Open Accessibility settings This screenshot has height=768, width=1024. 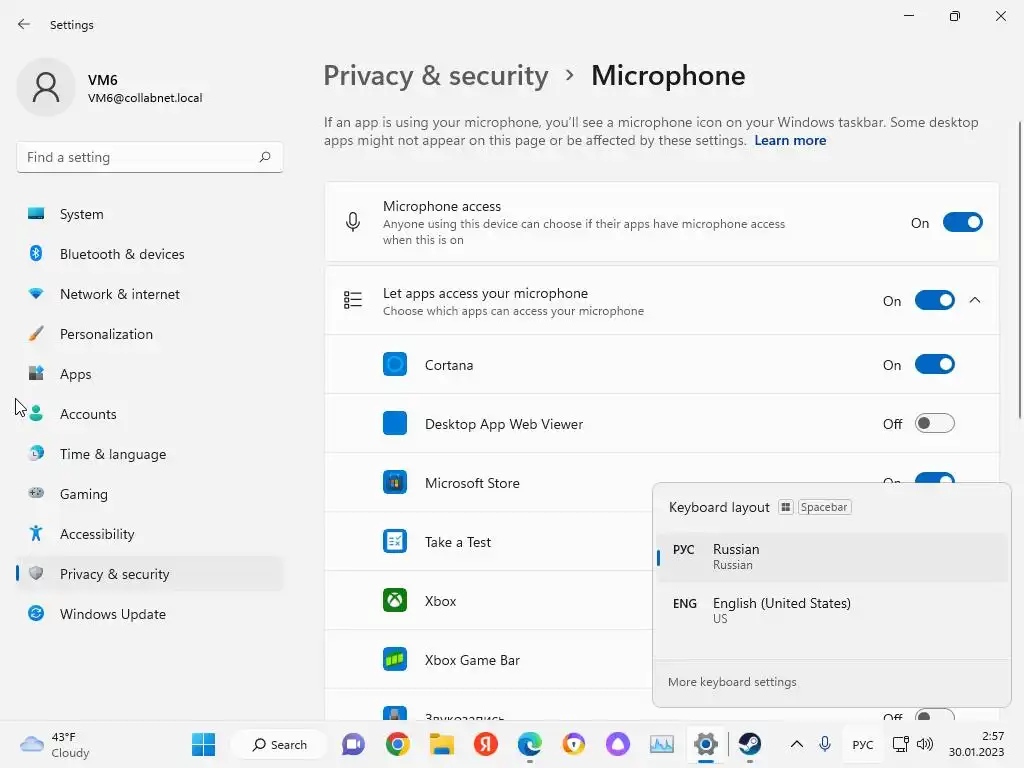(150, 534)
